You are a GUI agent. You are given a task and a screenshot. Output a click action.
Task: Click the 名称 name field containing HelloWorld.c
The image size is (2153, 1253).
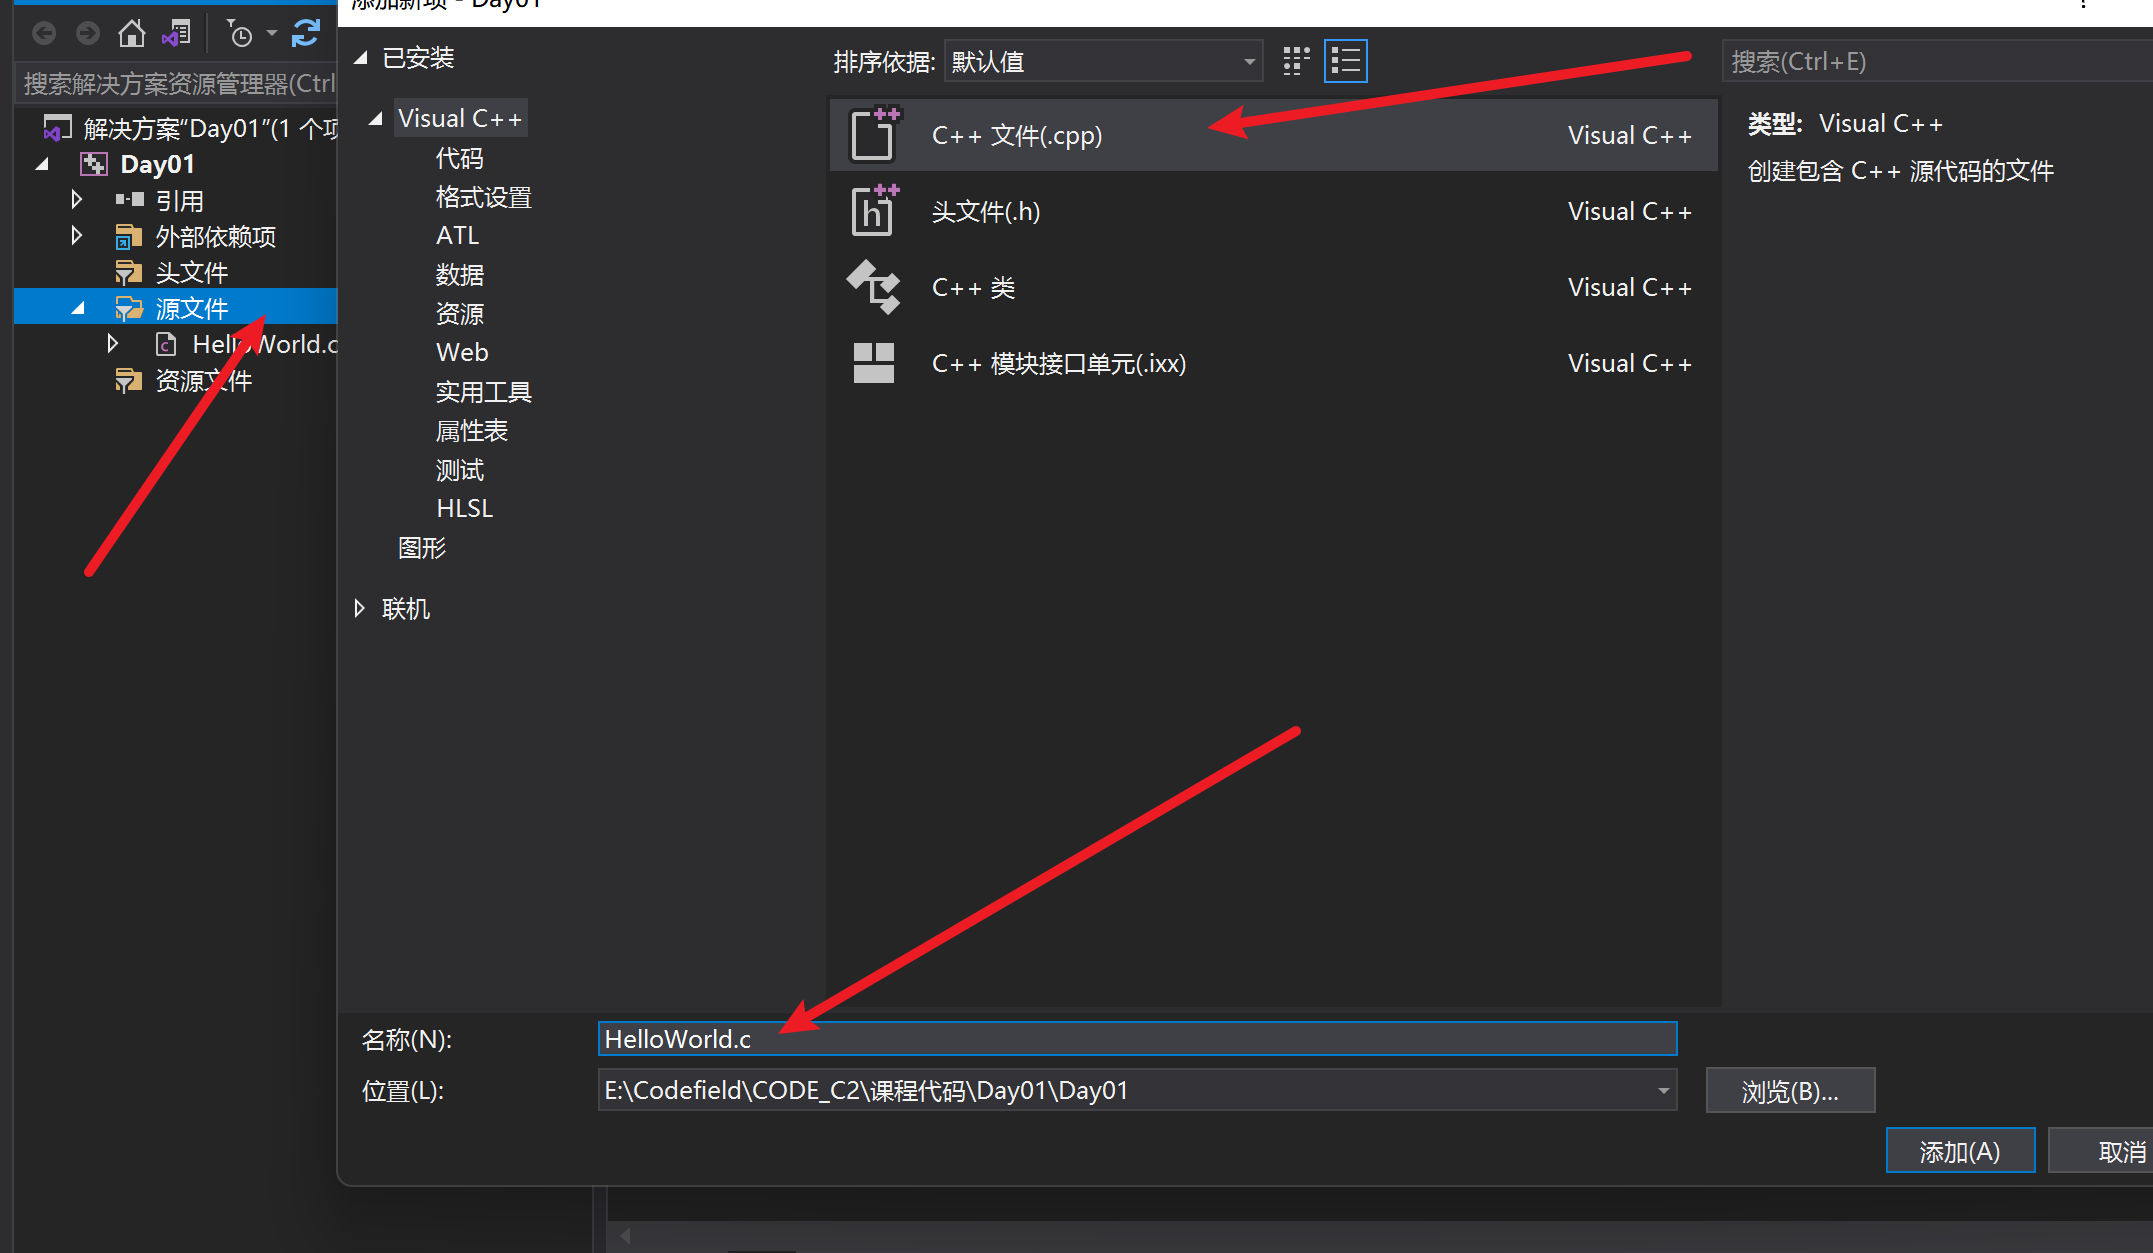pos(1137,1039)
